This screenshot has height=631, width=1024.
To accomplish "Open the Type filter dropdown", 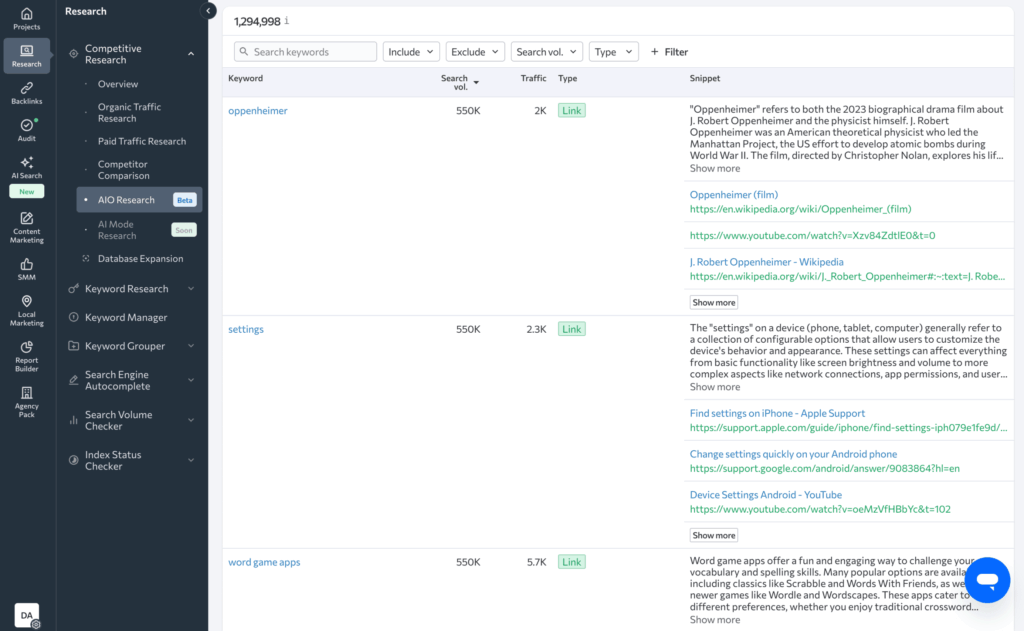I will 613,52.
